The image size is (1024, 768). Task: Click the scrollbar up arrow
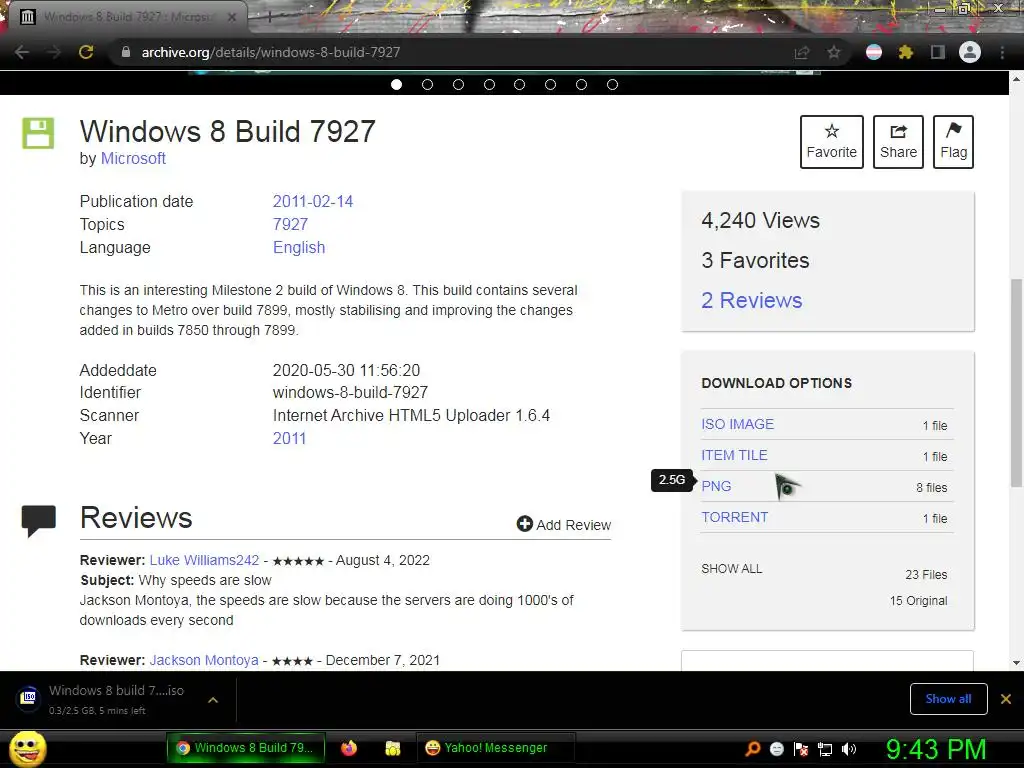(1016, 80)
